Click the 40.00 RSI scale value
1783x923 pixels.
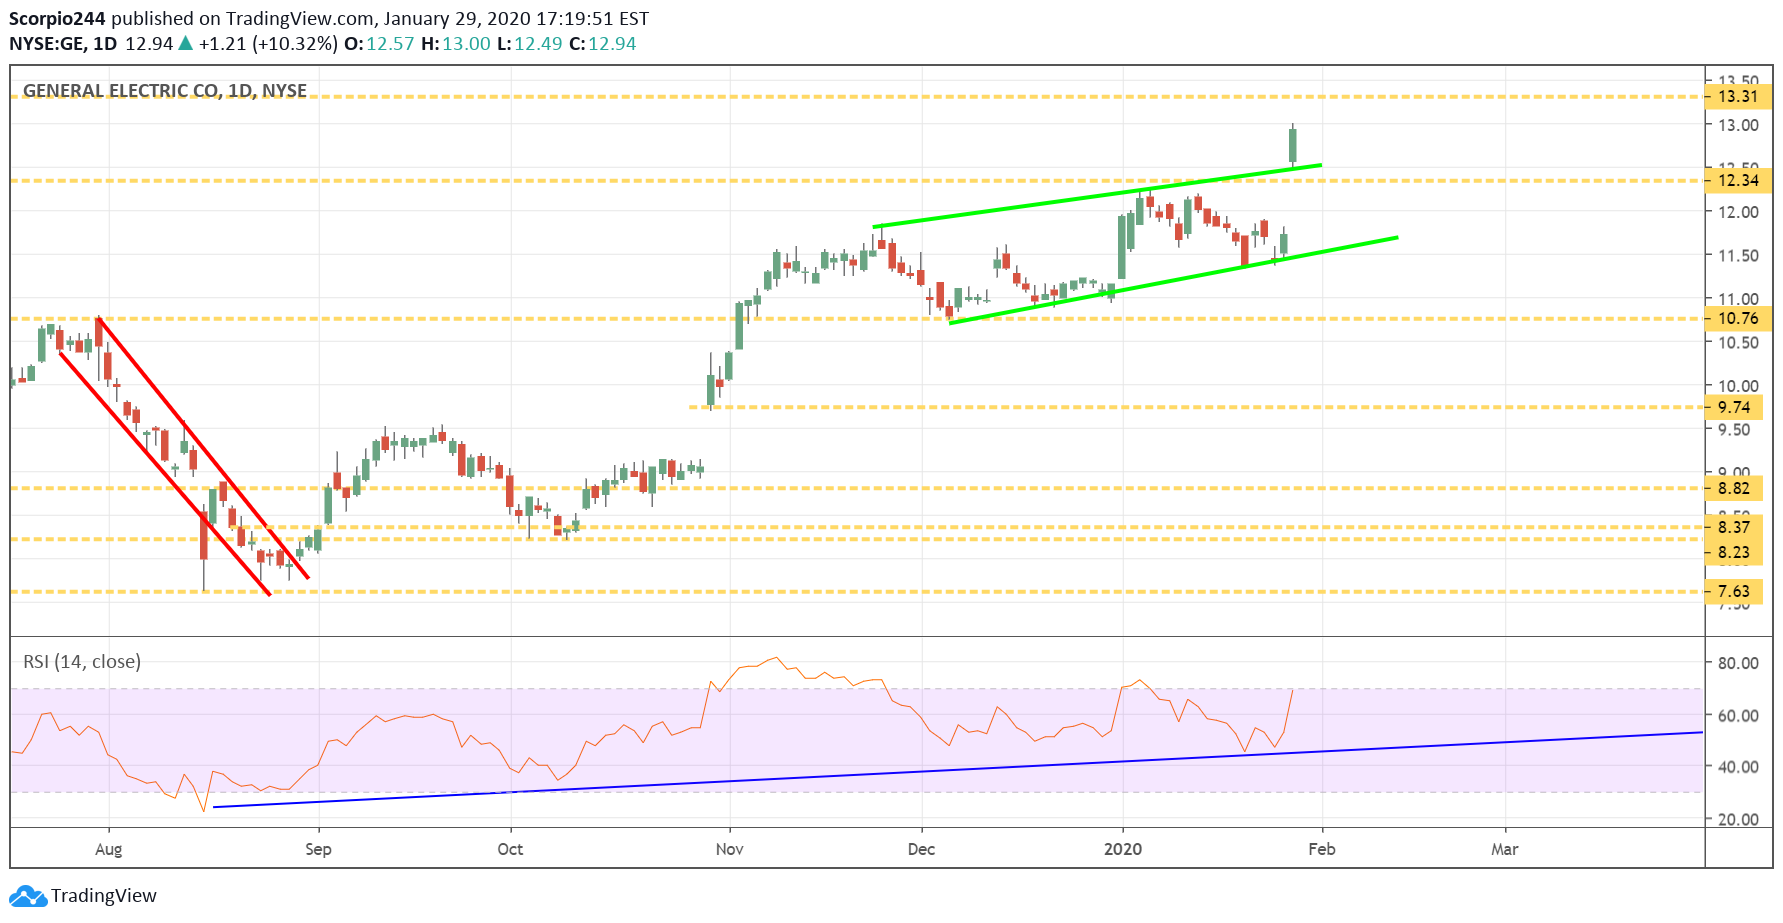click(1738, 768)
